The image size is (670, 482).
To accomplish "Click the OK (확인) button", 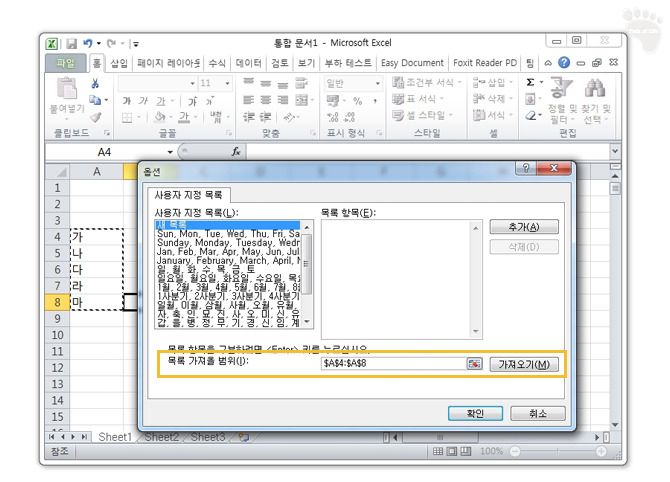I will point(475,413).
